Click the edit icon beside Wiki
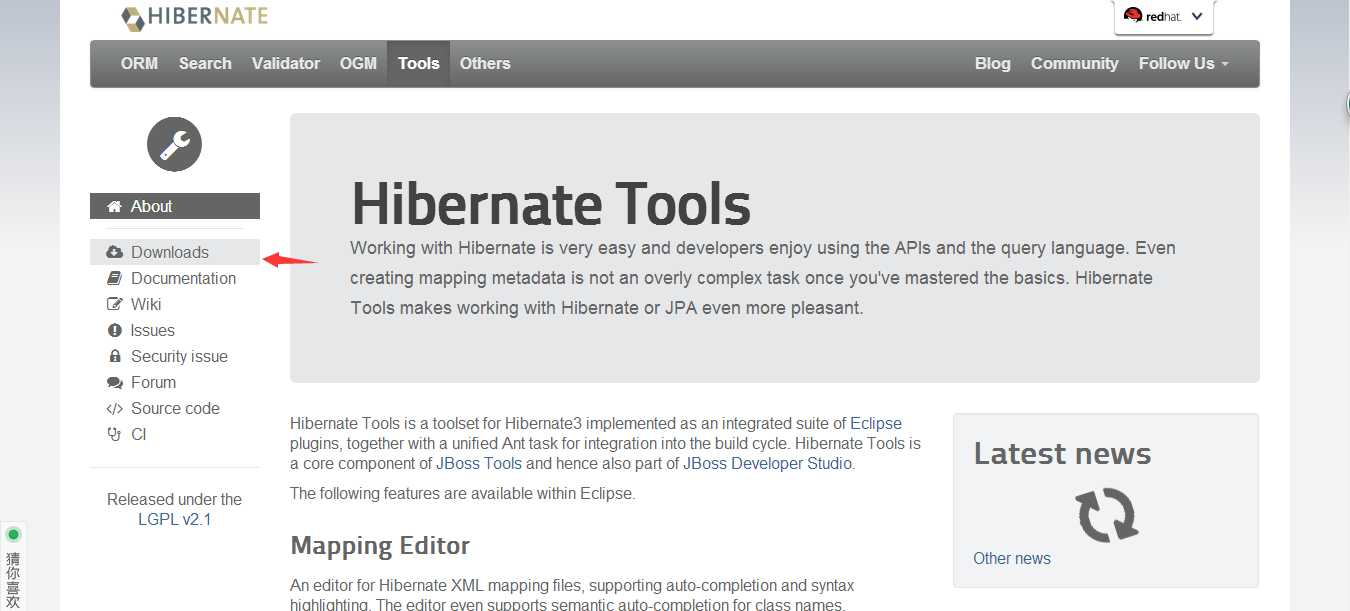Screen dimensions: 1350x611 pos(114,304)
